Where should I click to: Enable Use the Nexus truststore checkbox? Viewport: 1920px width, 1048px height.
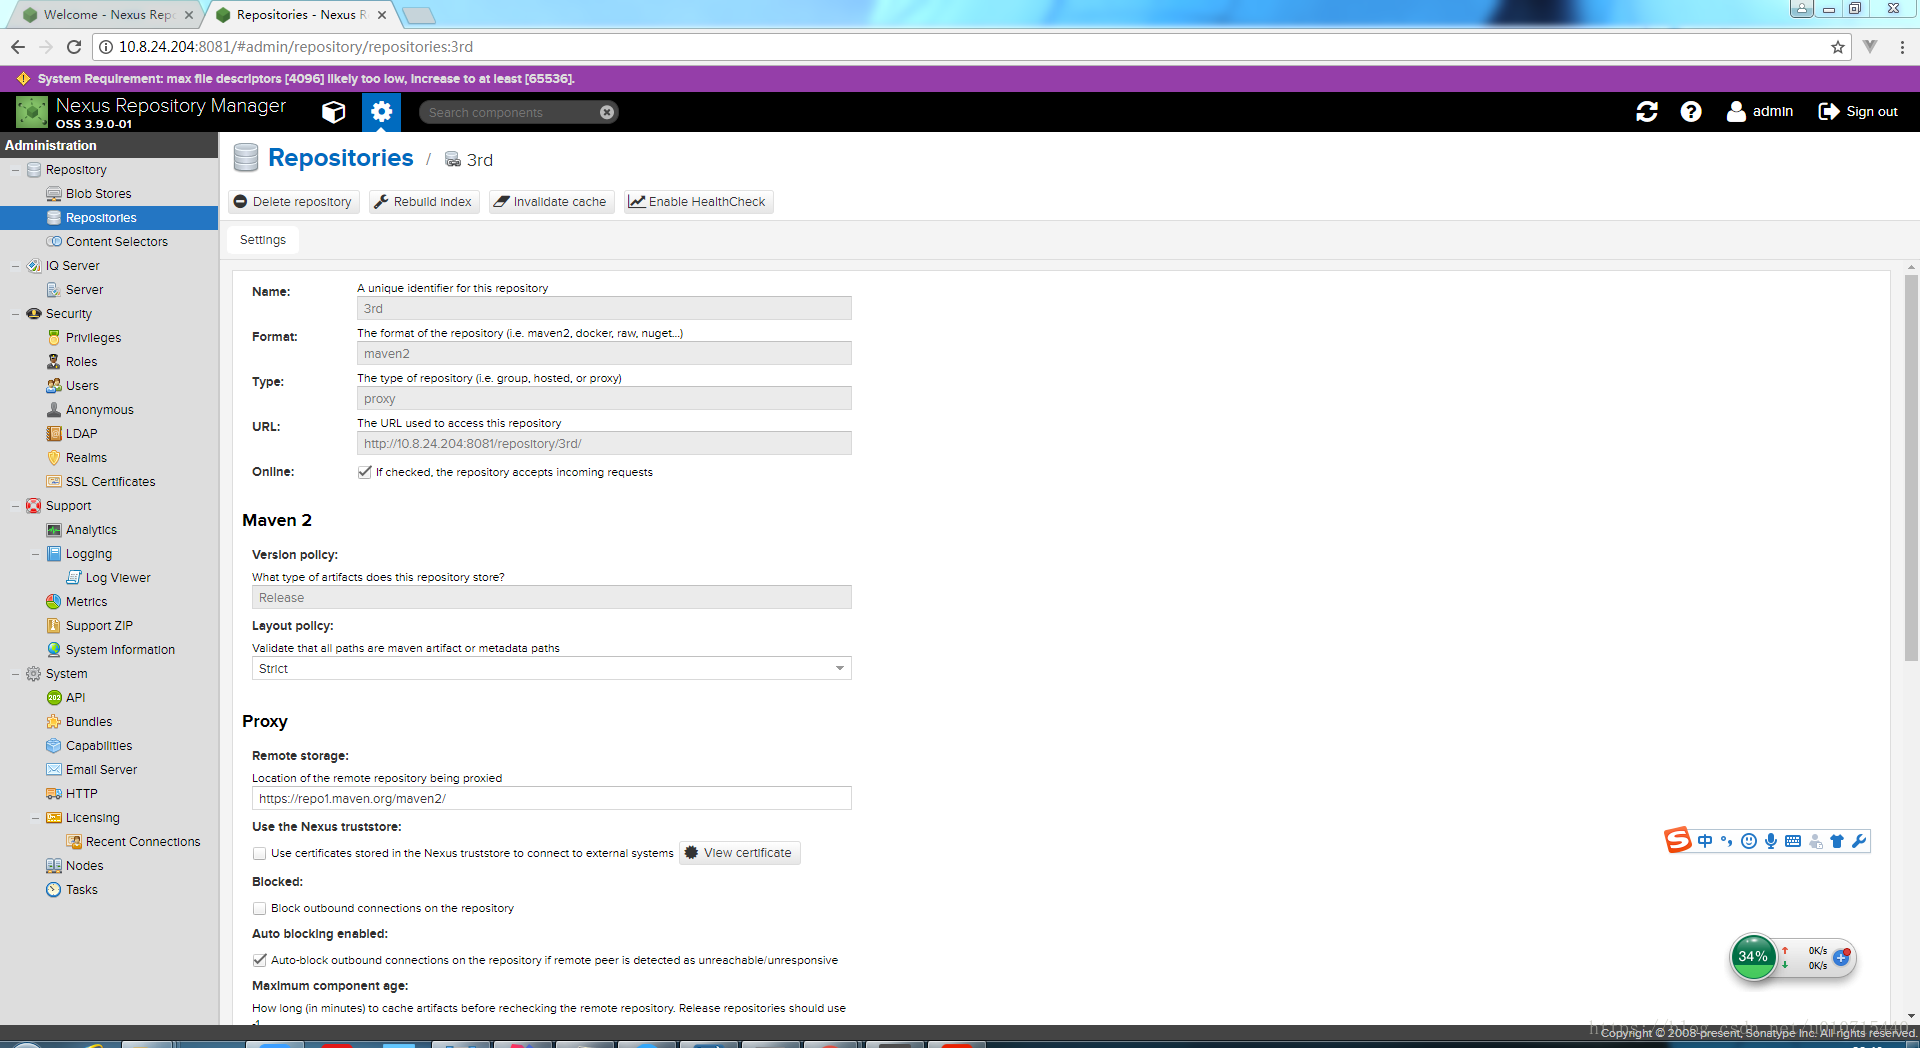[260, 854]
